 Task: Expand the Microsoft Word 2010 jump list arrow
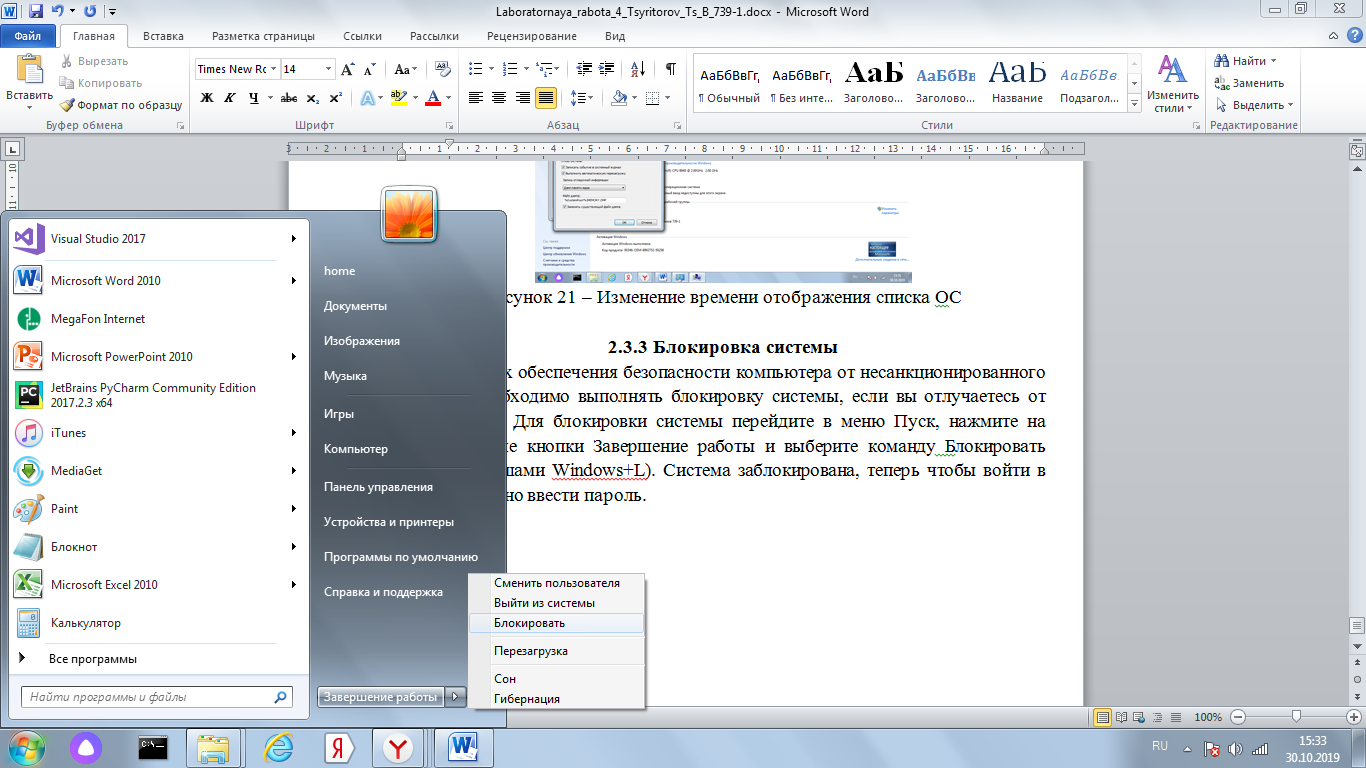(293, 281)
